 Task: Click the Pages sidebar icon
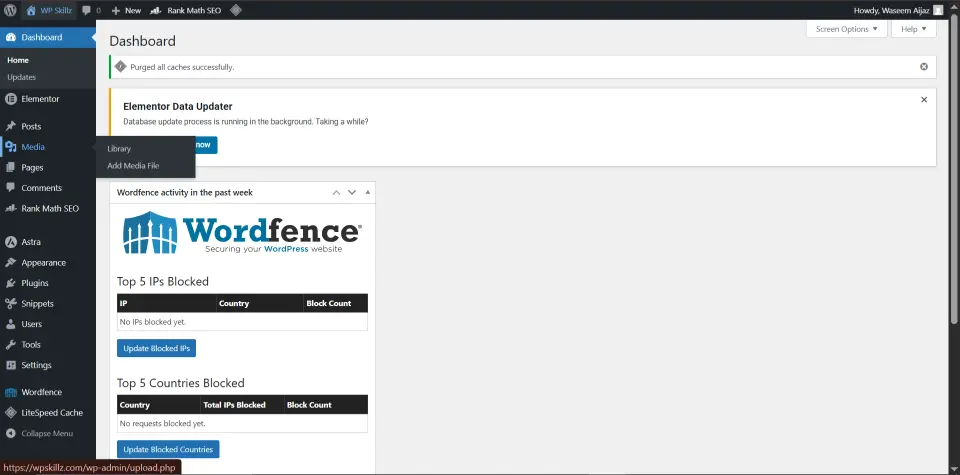pyautogui.click(x=10, y=167)
